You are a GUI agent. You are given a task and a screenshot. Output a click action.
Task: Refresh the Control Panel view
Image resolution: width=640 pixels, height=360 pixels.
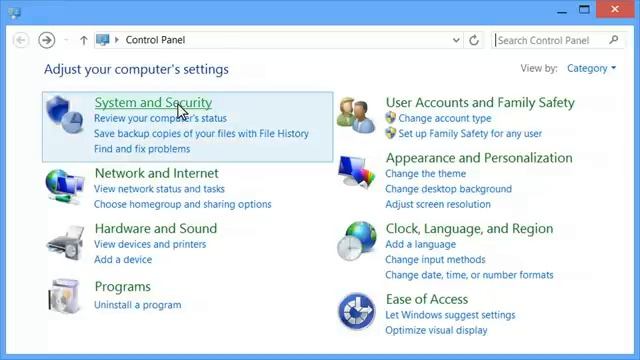coord(474,40)
